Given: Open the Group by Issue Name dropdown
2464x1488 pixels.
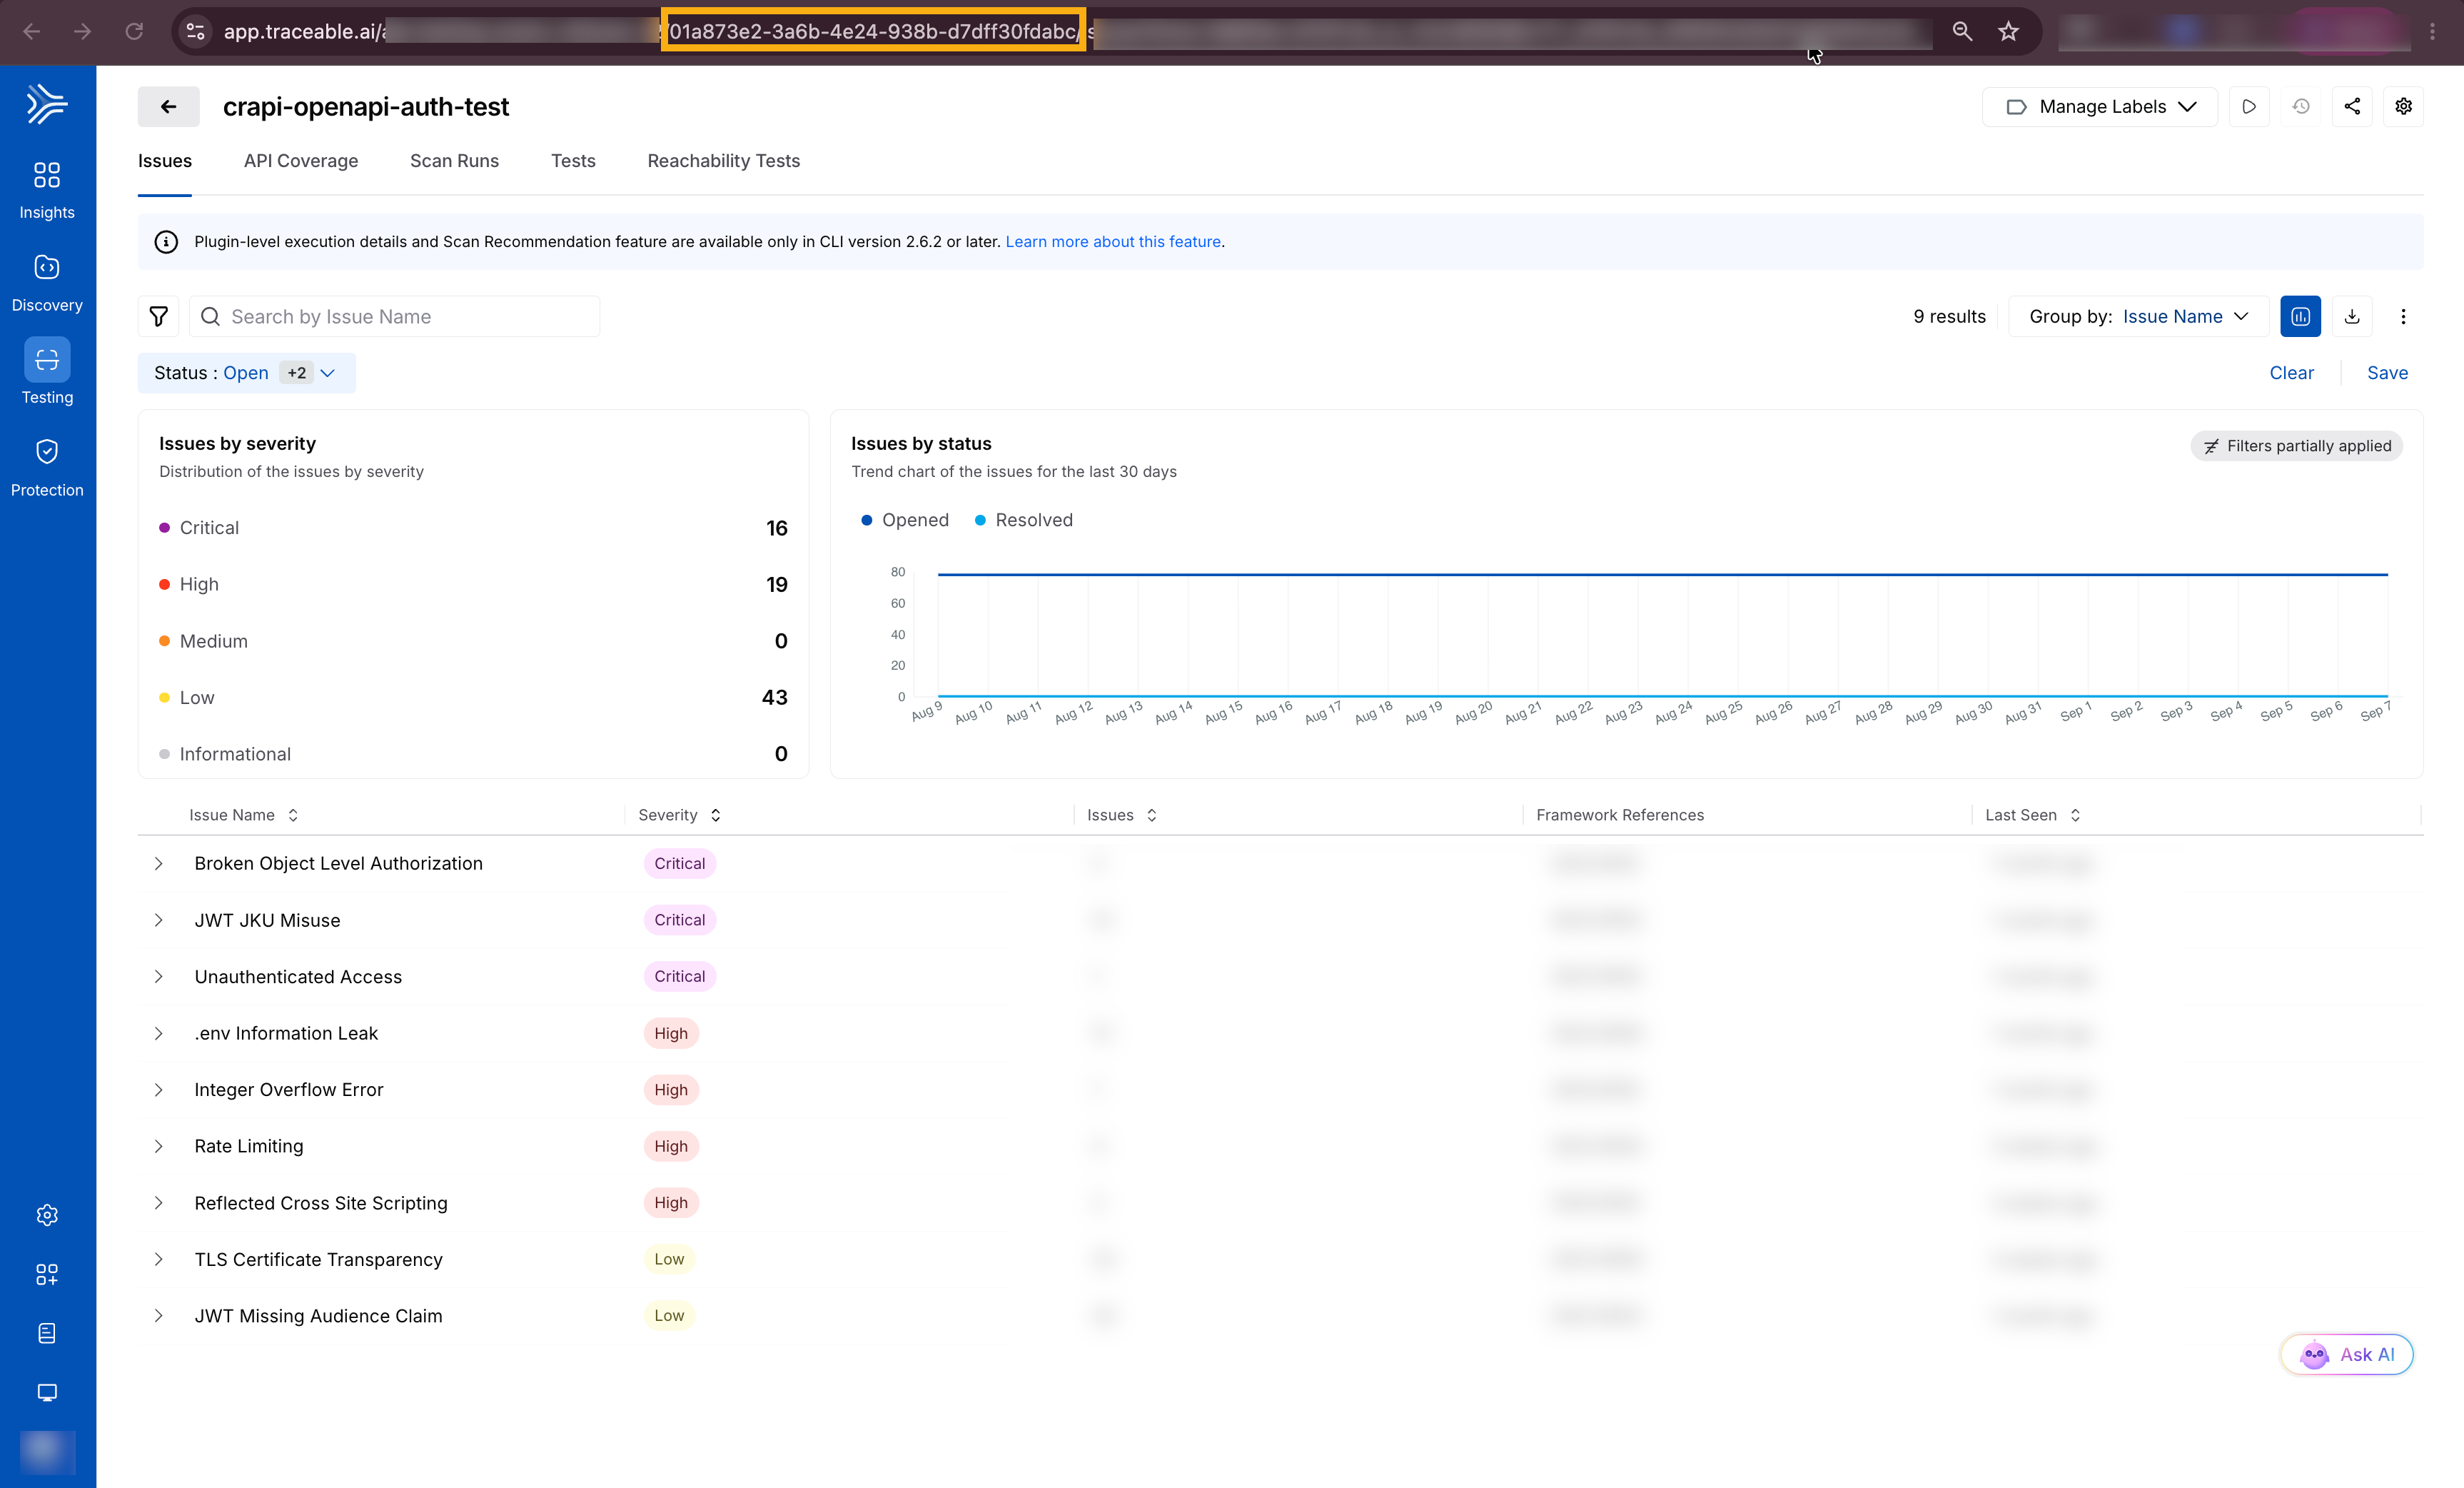Looking at the screenshot, I should [x=2138, y=317].
